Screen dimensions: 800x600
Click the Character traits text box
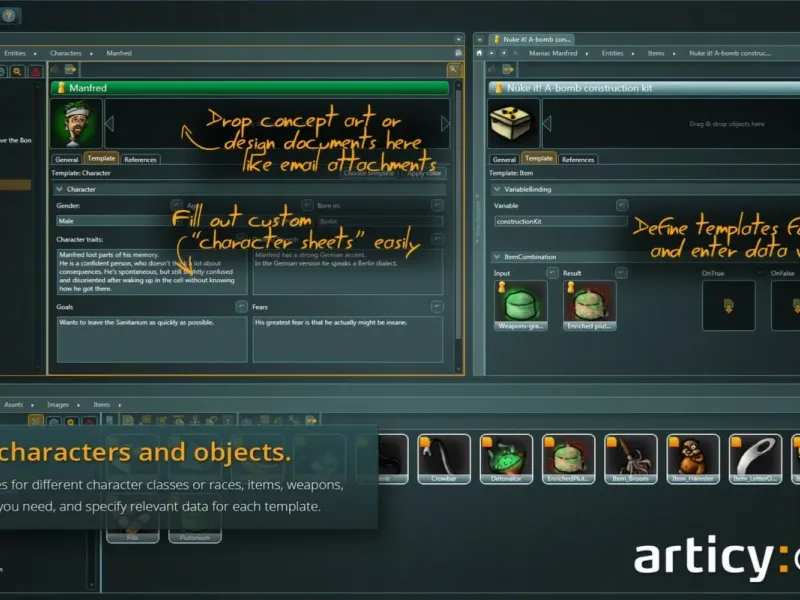[152, 271]
